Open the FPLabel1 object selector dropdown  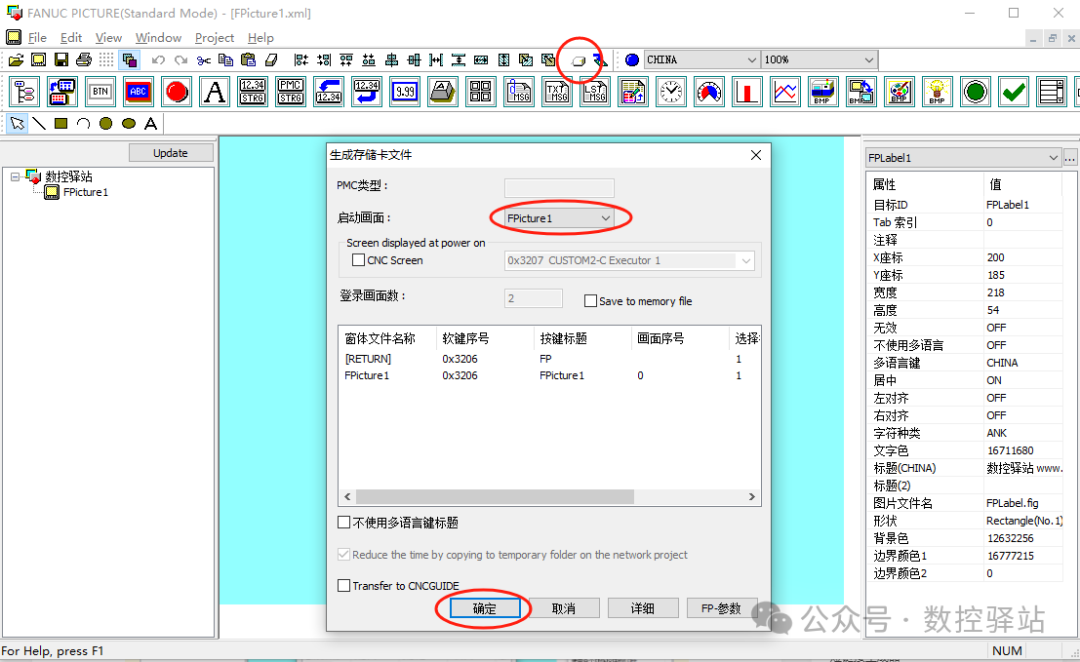coord(963,158)
